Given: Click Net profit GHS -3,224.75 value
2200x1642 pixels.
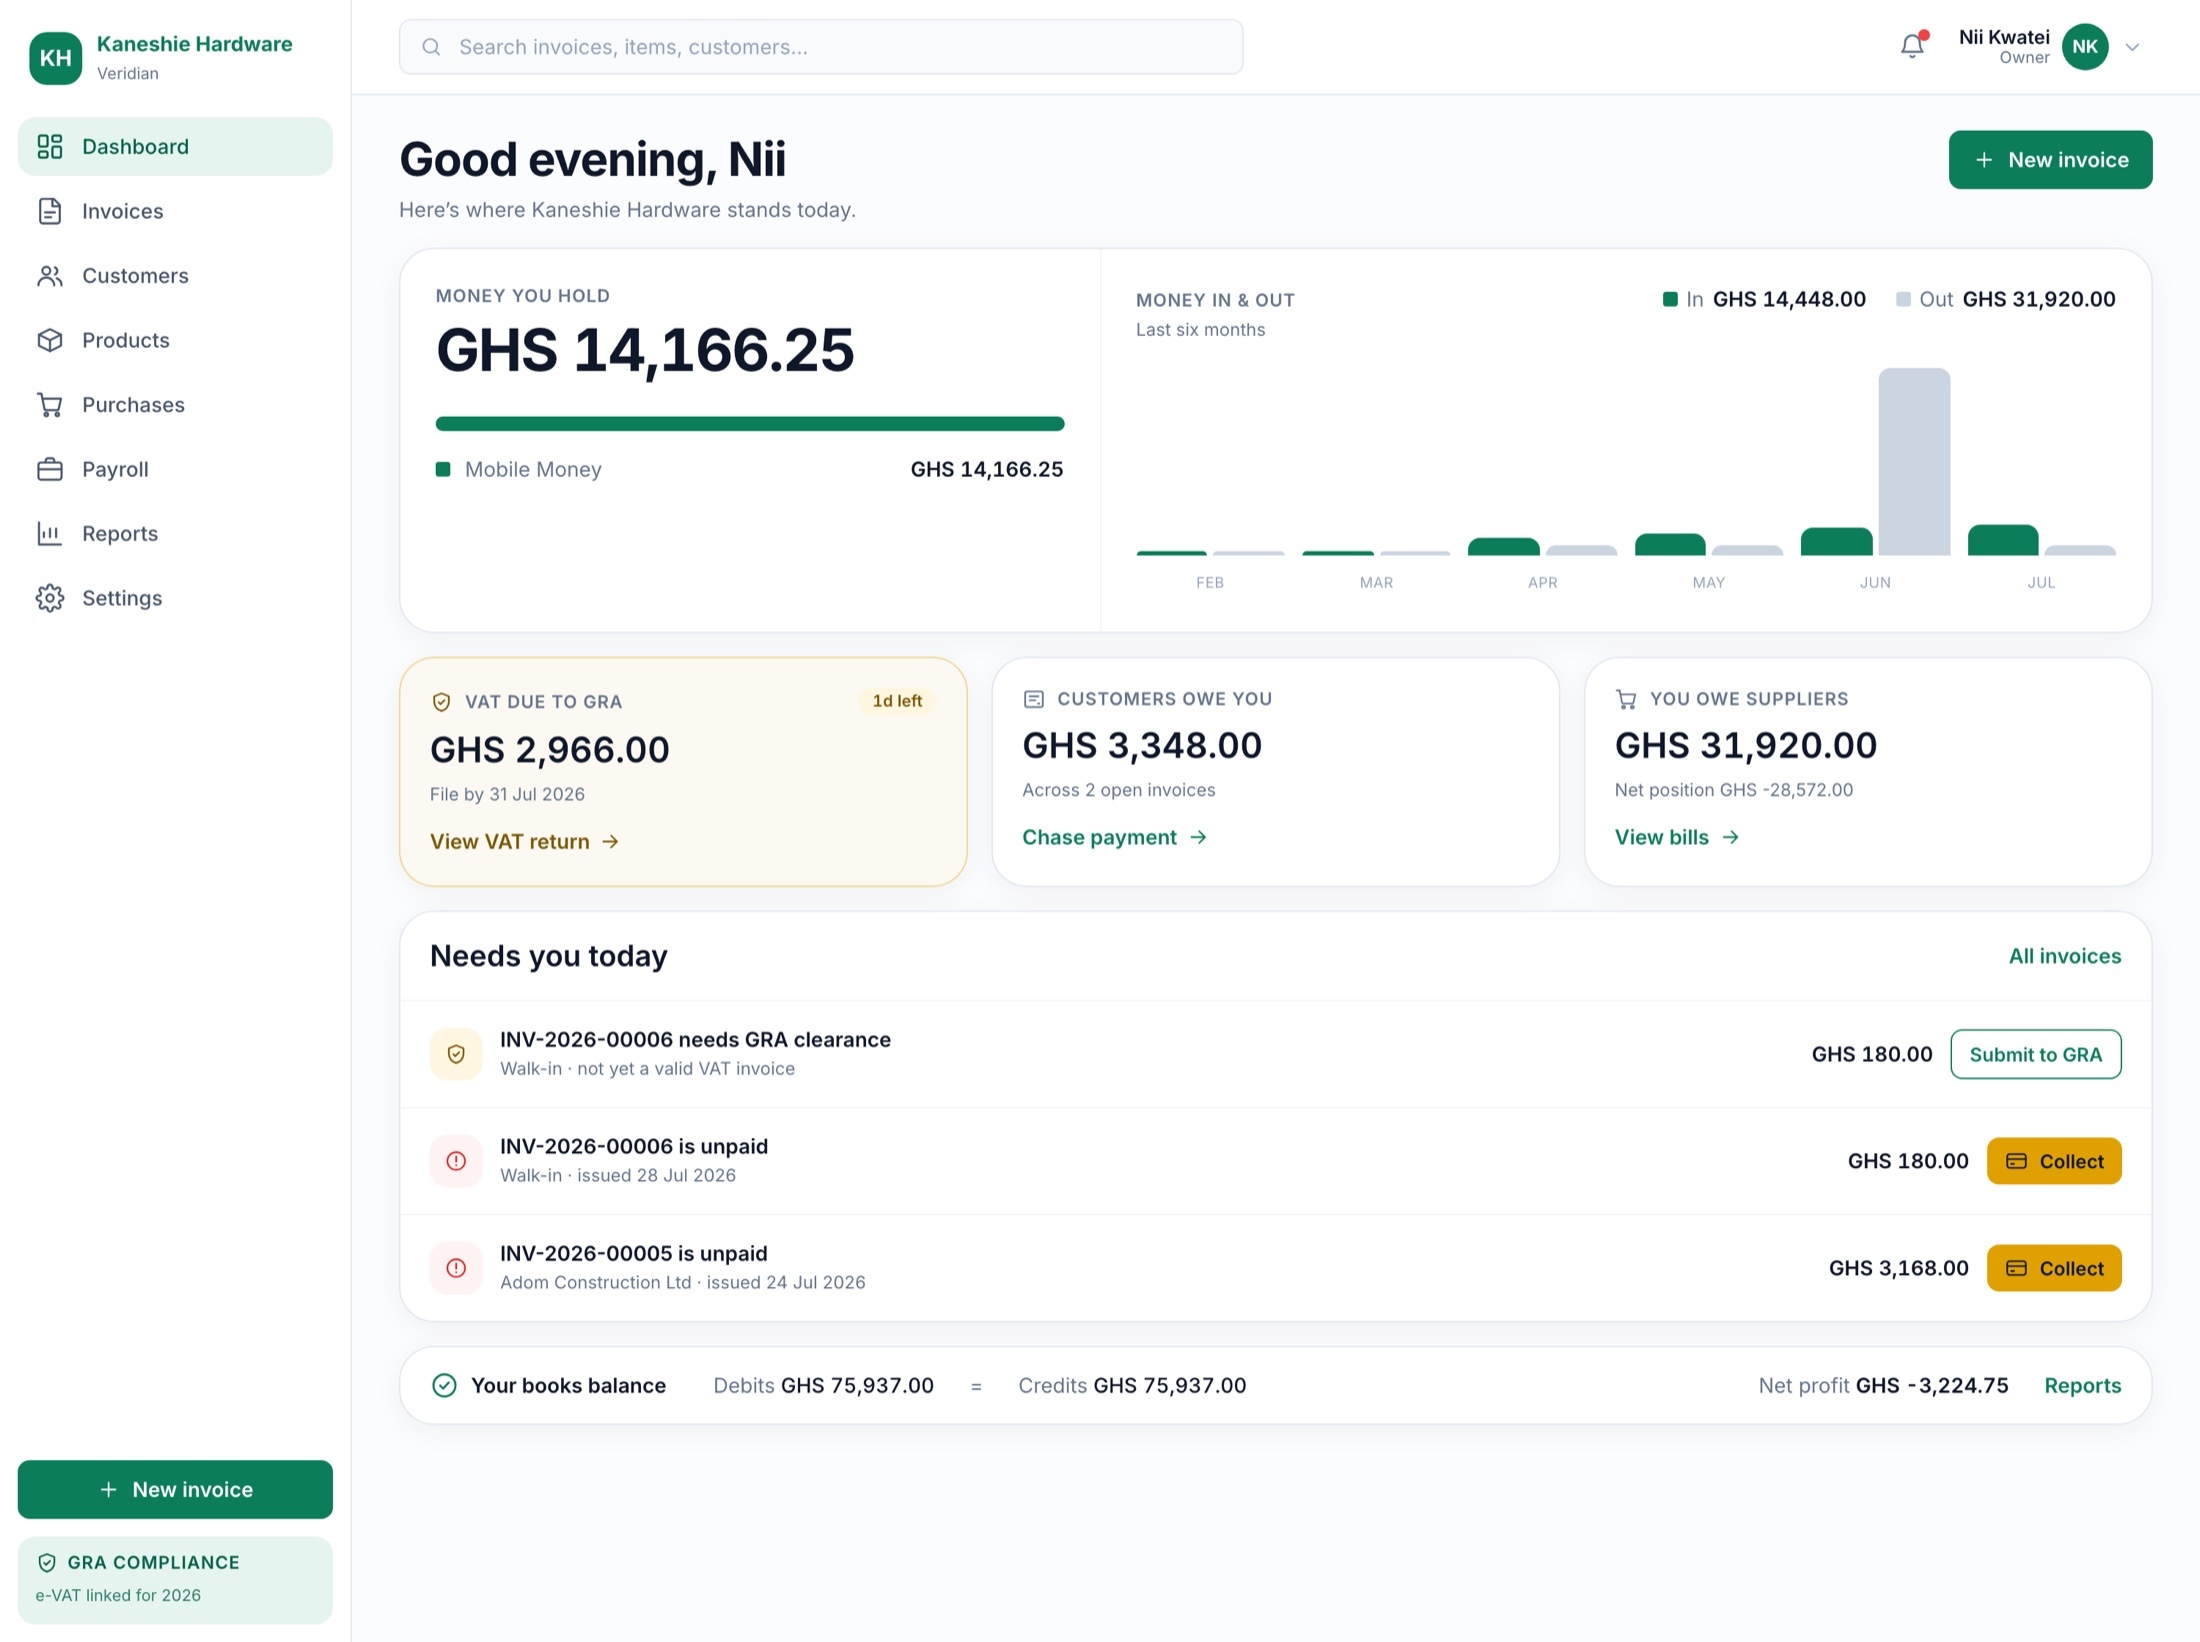Looking at the screenshot, I should (x=1932, y=1385).
